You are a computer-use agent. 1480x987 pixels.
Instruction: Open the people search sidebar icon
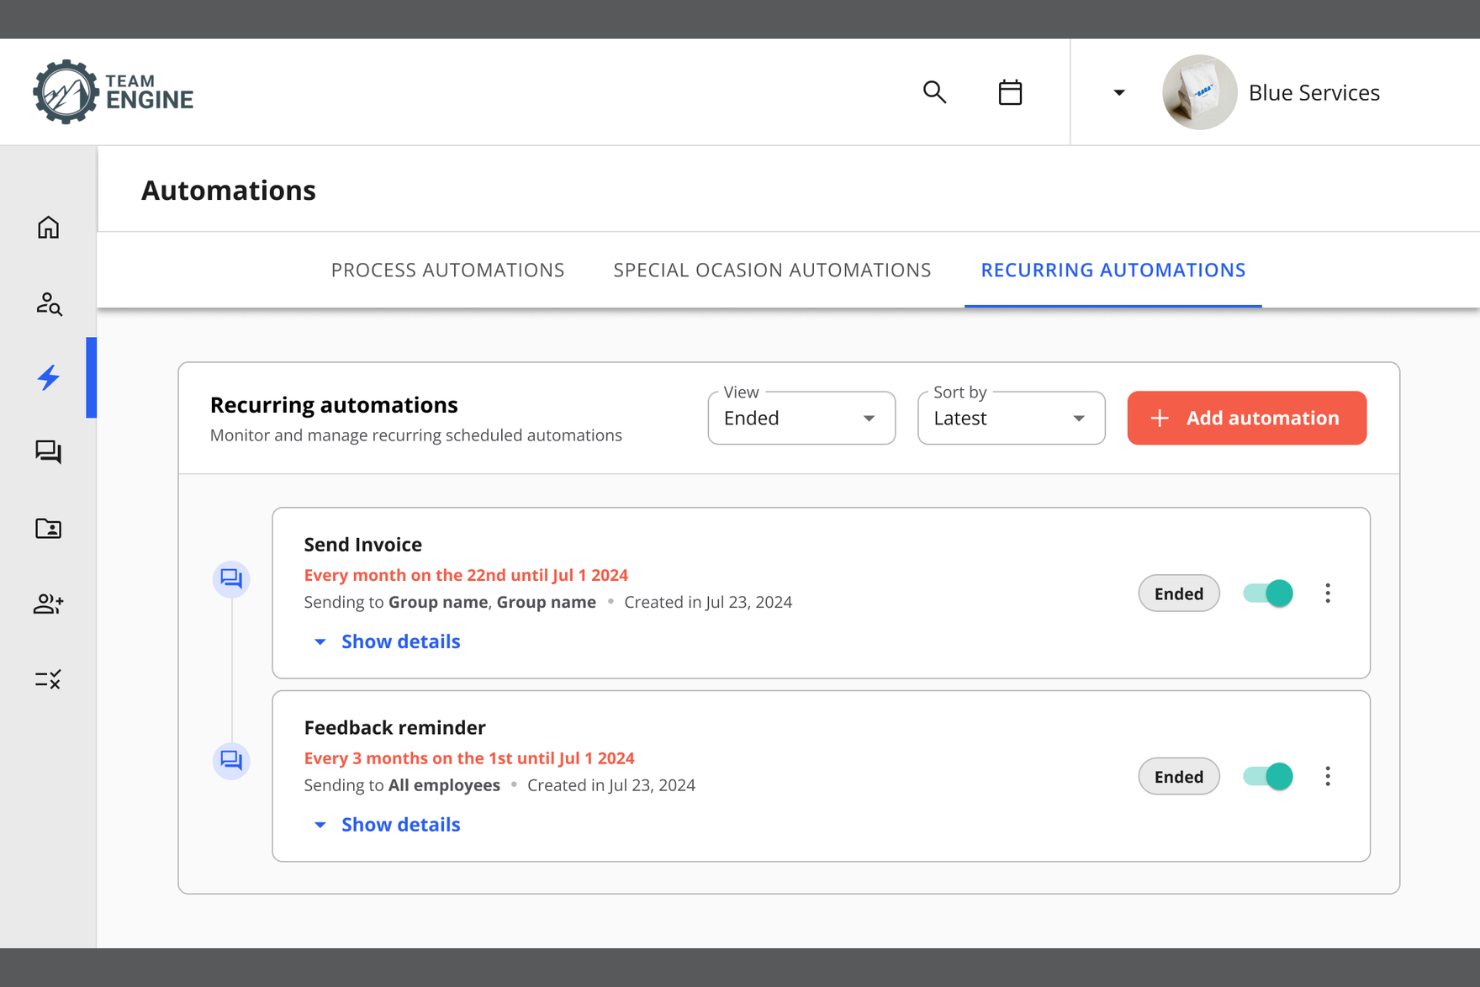48,303
